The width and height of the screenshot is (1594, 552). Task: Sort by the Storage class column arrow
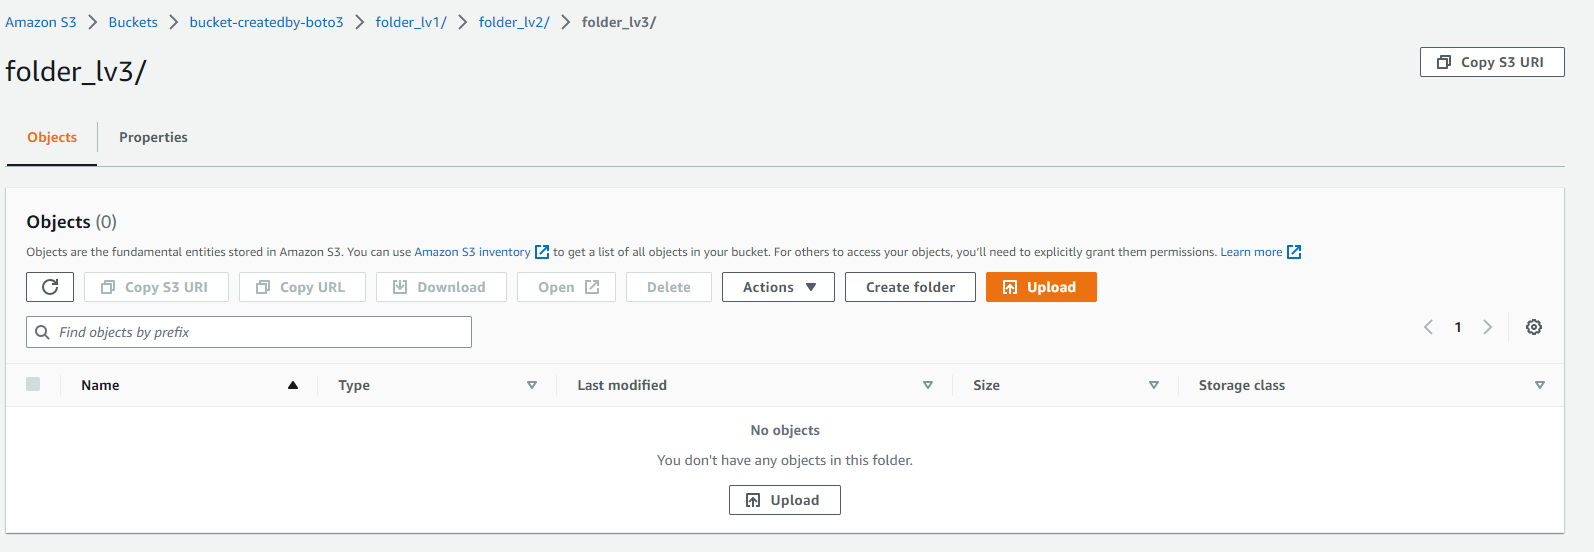point(1540,385)
